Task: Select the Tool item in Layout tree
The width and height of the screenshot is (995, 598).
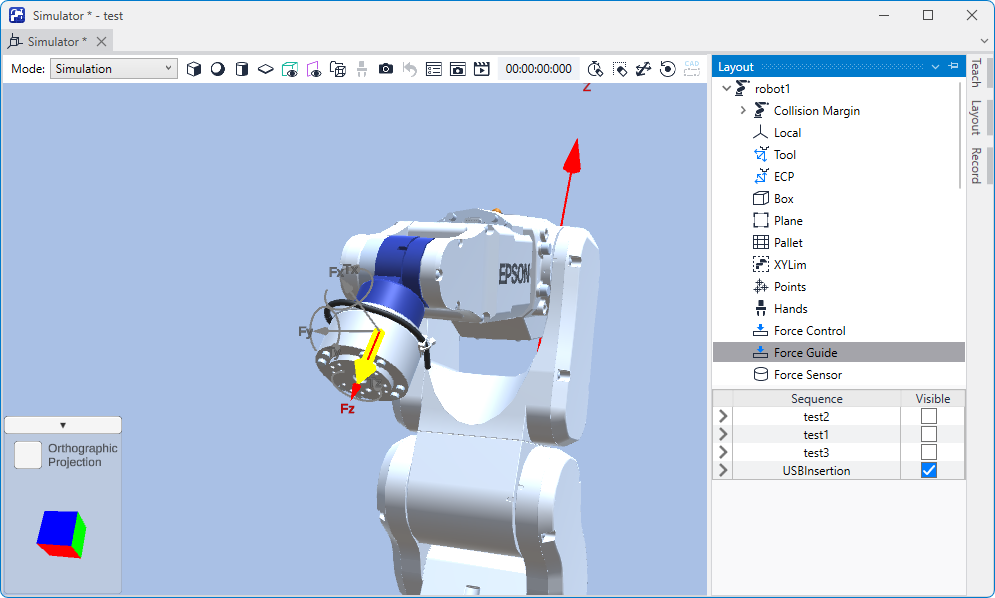Action: 784,155
